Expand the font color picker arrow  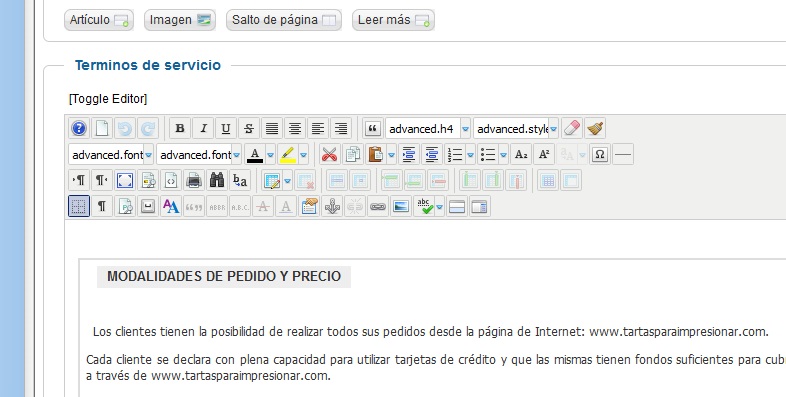pos(271,155)
